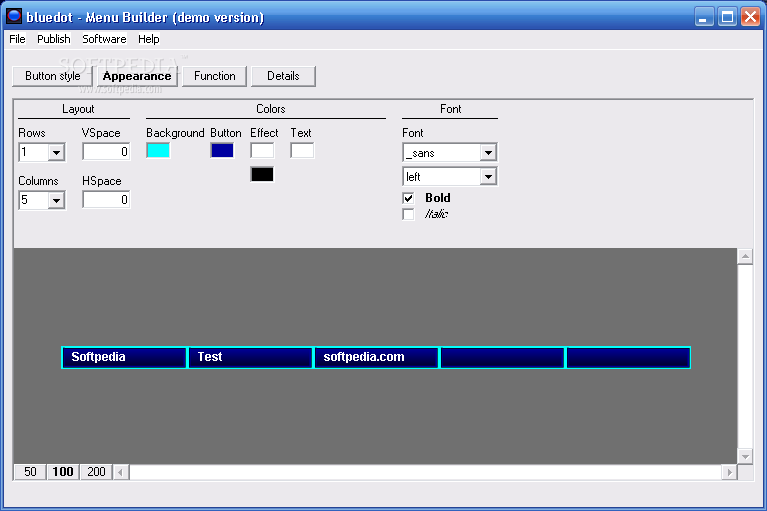Viewport: 767px width, 511px height.
Task: Click the preview scroll down arrow
Action: [x=745, y=457]
